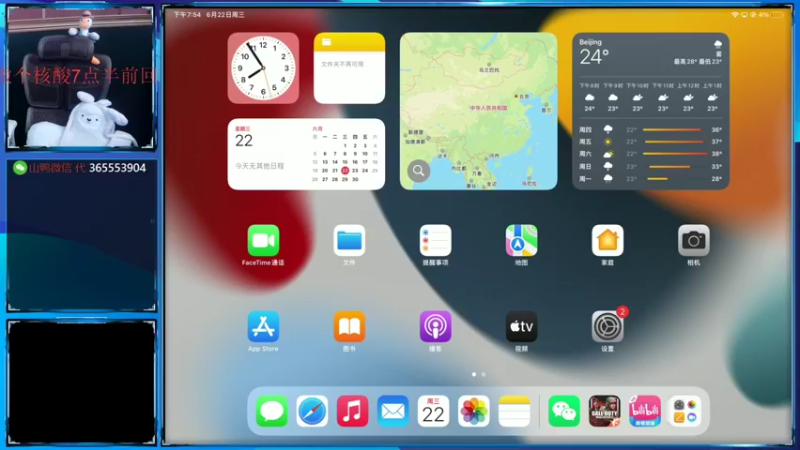Open the Home app
The width and height of the screenshot is (800, 450).
[607, 240]
